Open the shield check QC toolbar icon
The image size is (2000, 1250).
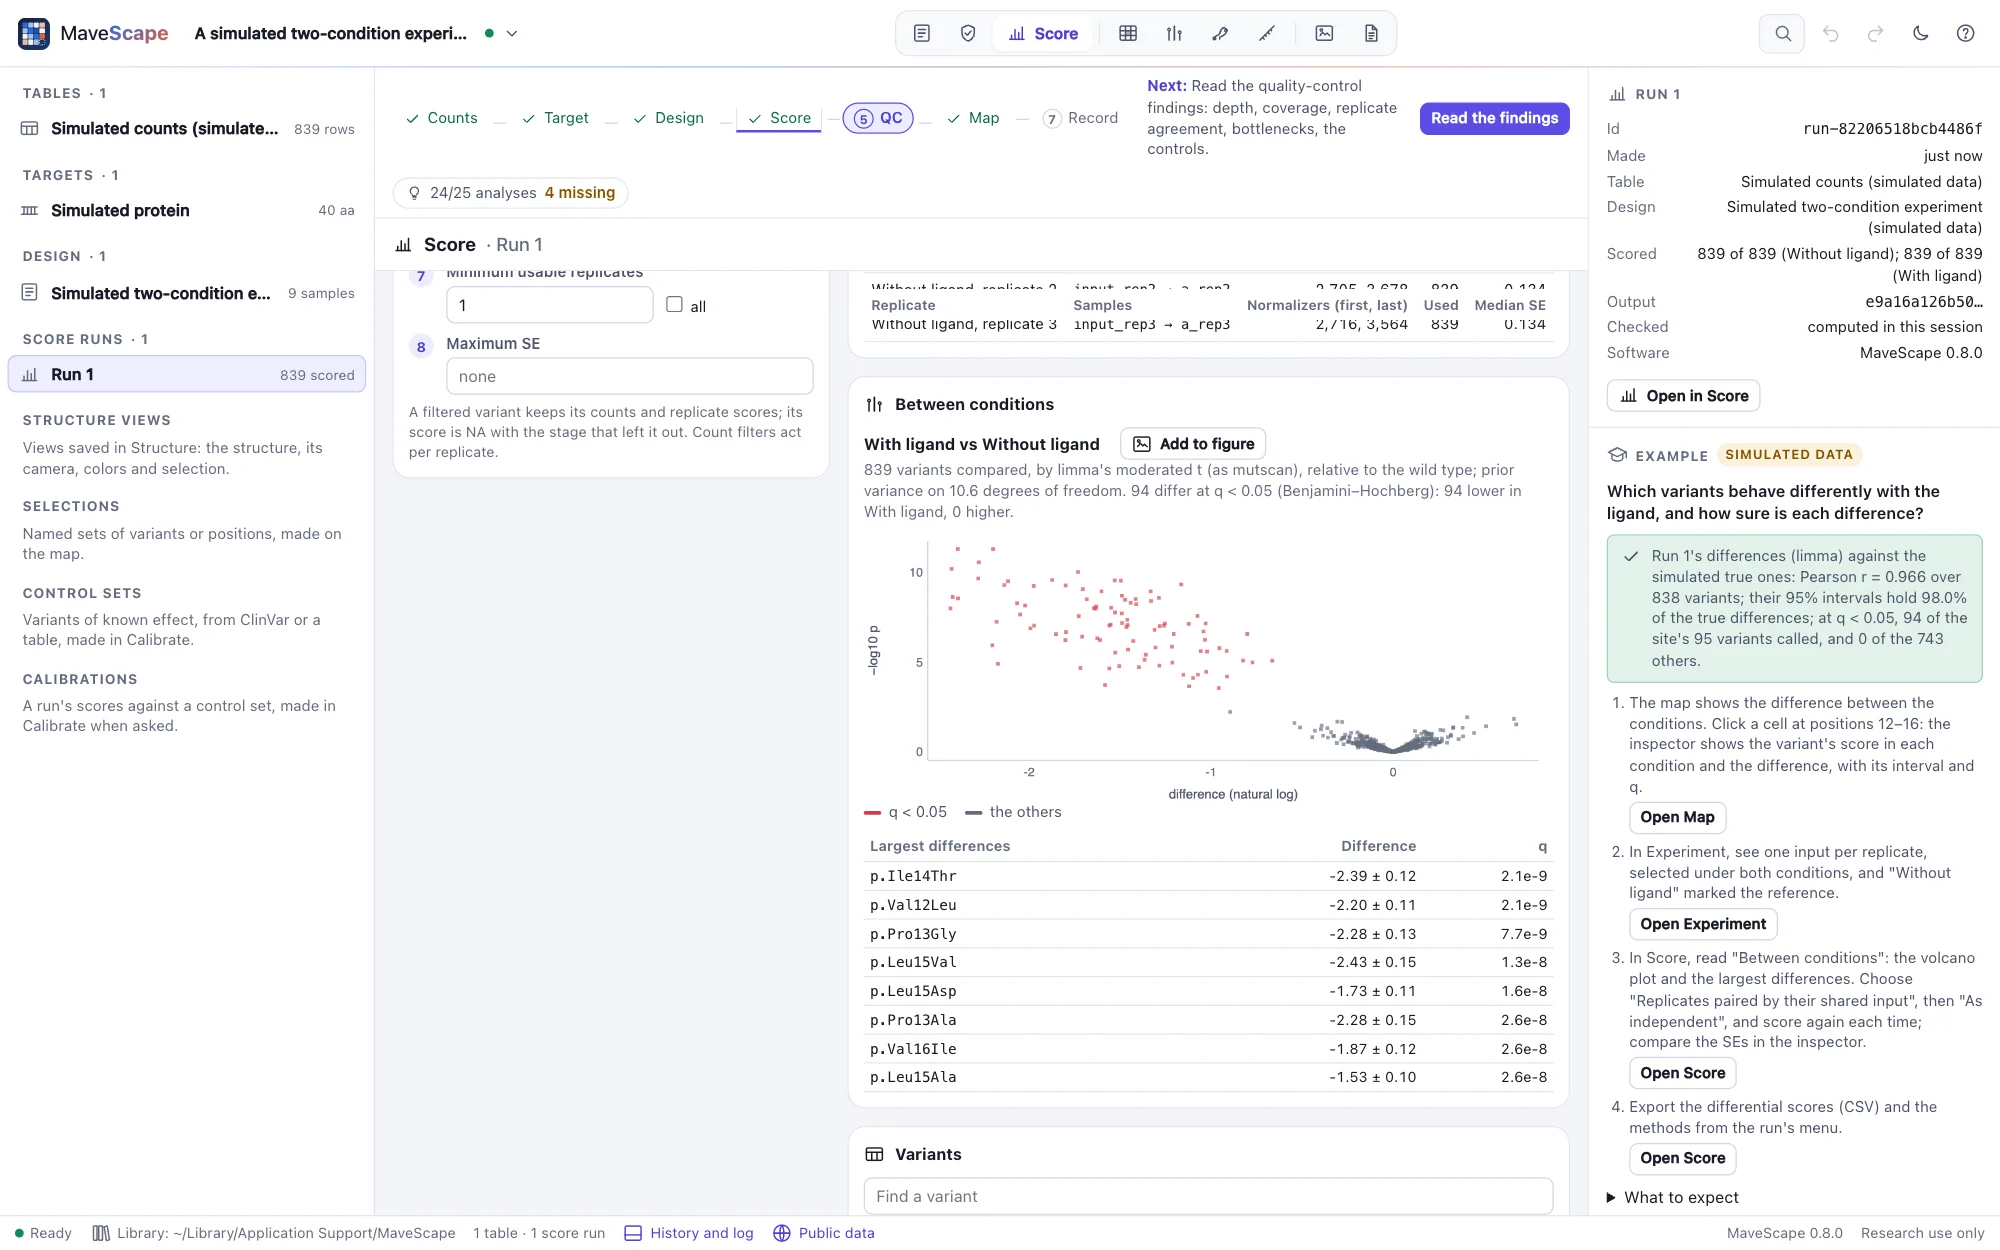pyautogui.click(x=968, y=33)
